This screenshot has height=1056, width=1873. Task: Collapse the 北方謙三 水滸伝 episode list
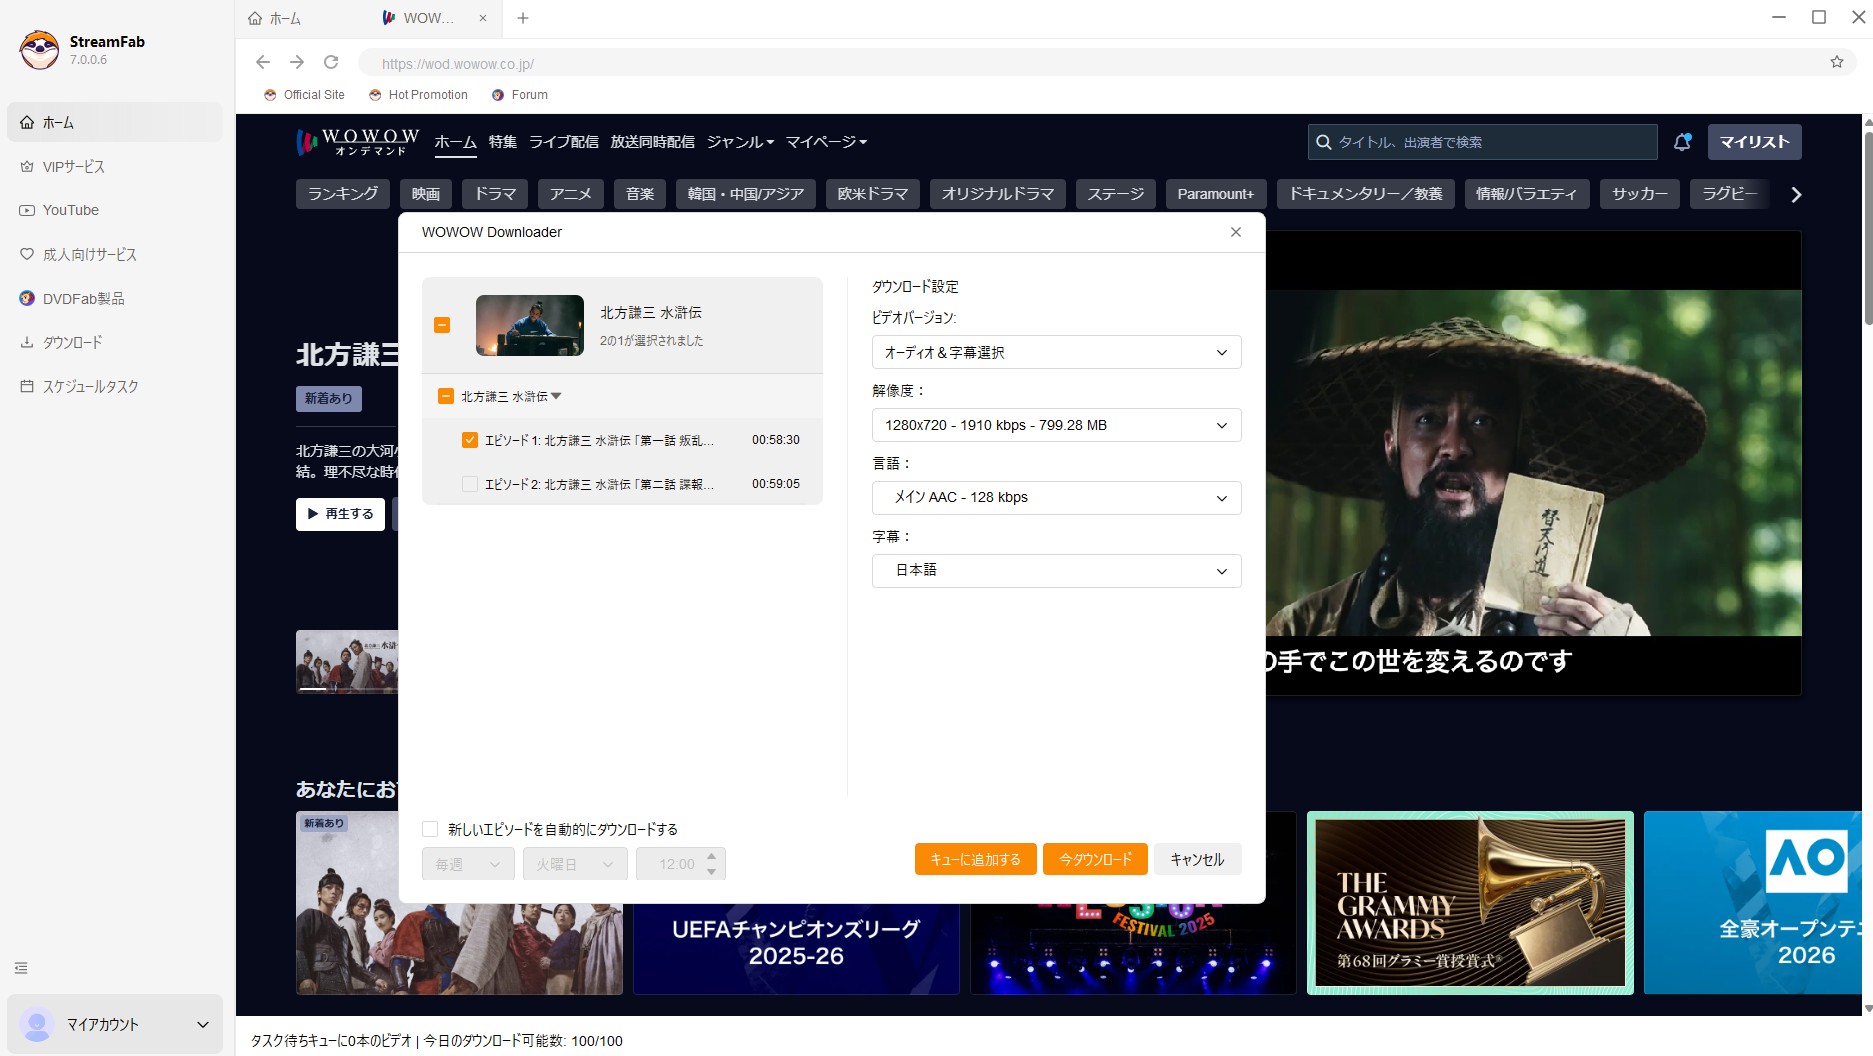point(557,396)
